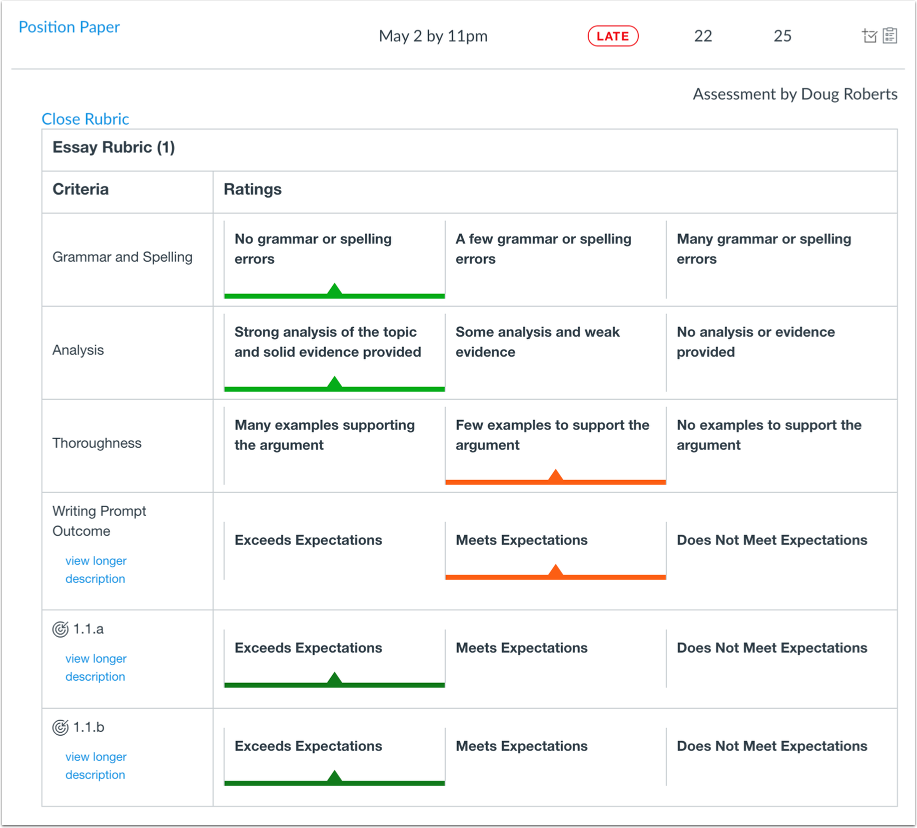Open the Position Paper assignment link
The height and width of the screenshot is (828, 917).
click(x=69, y=27)
